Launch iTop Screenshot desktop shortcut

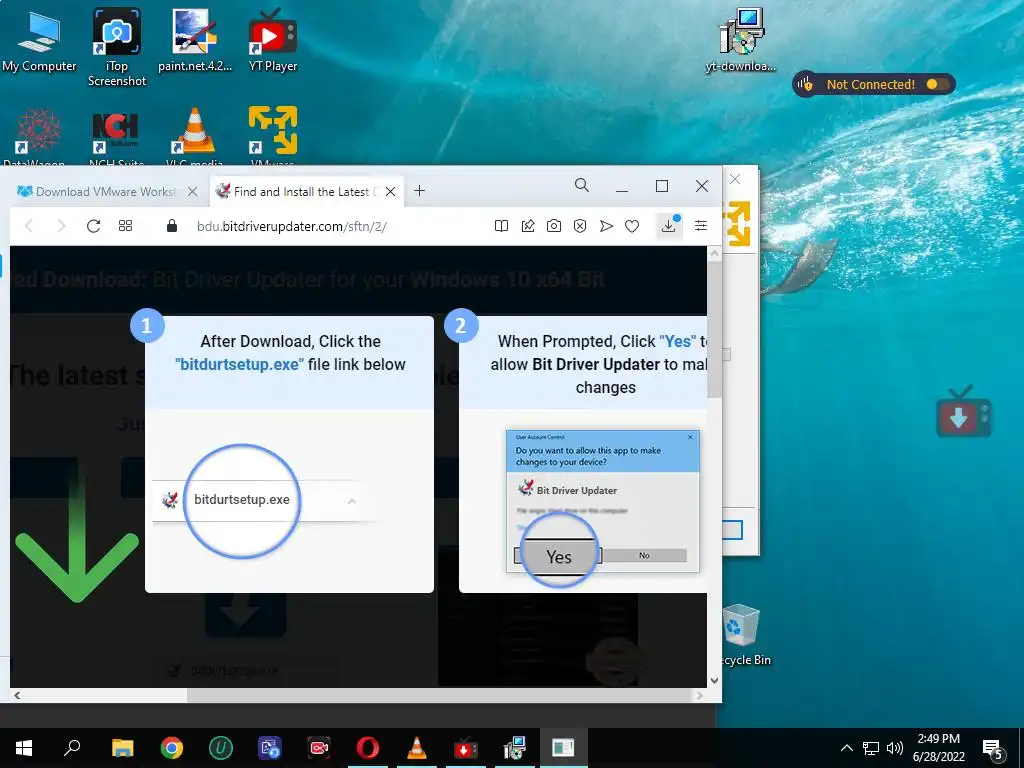[116, 47]
